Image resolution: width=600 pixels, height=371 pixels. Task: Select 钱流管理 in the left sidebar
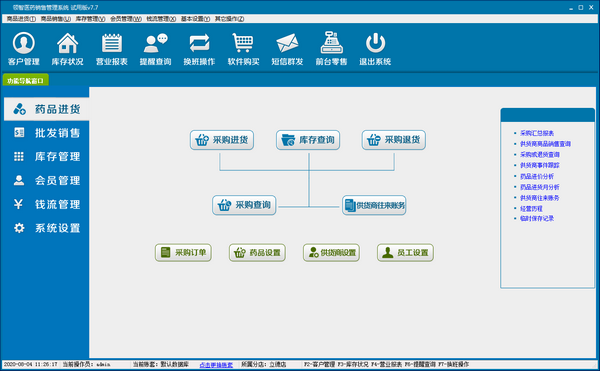coord(47,204)
